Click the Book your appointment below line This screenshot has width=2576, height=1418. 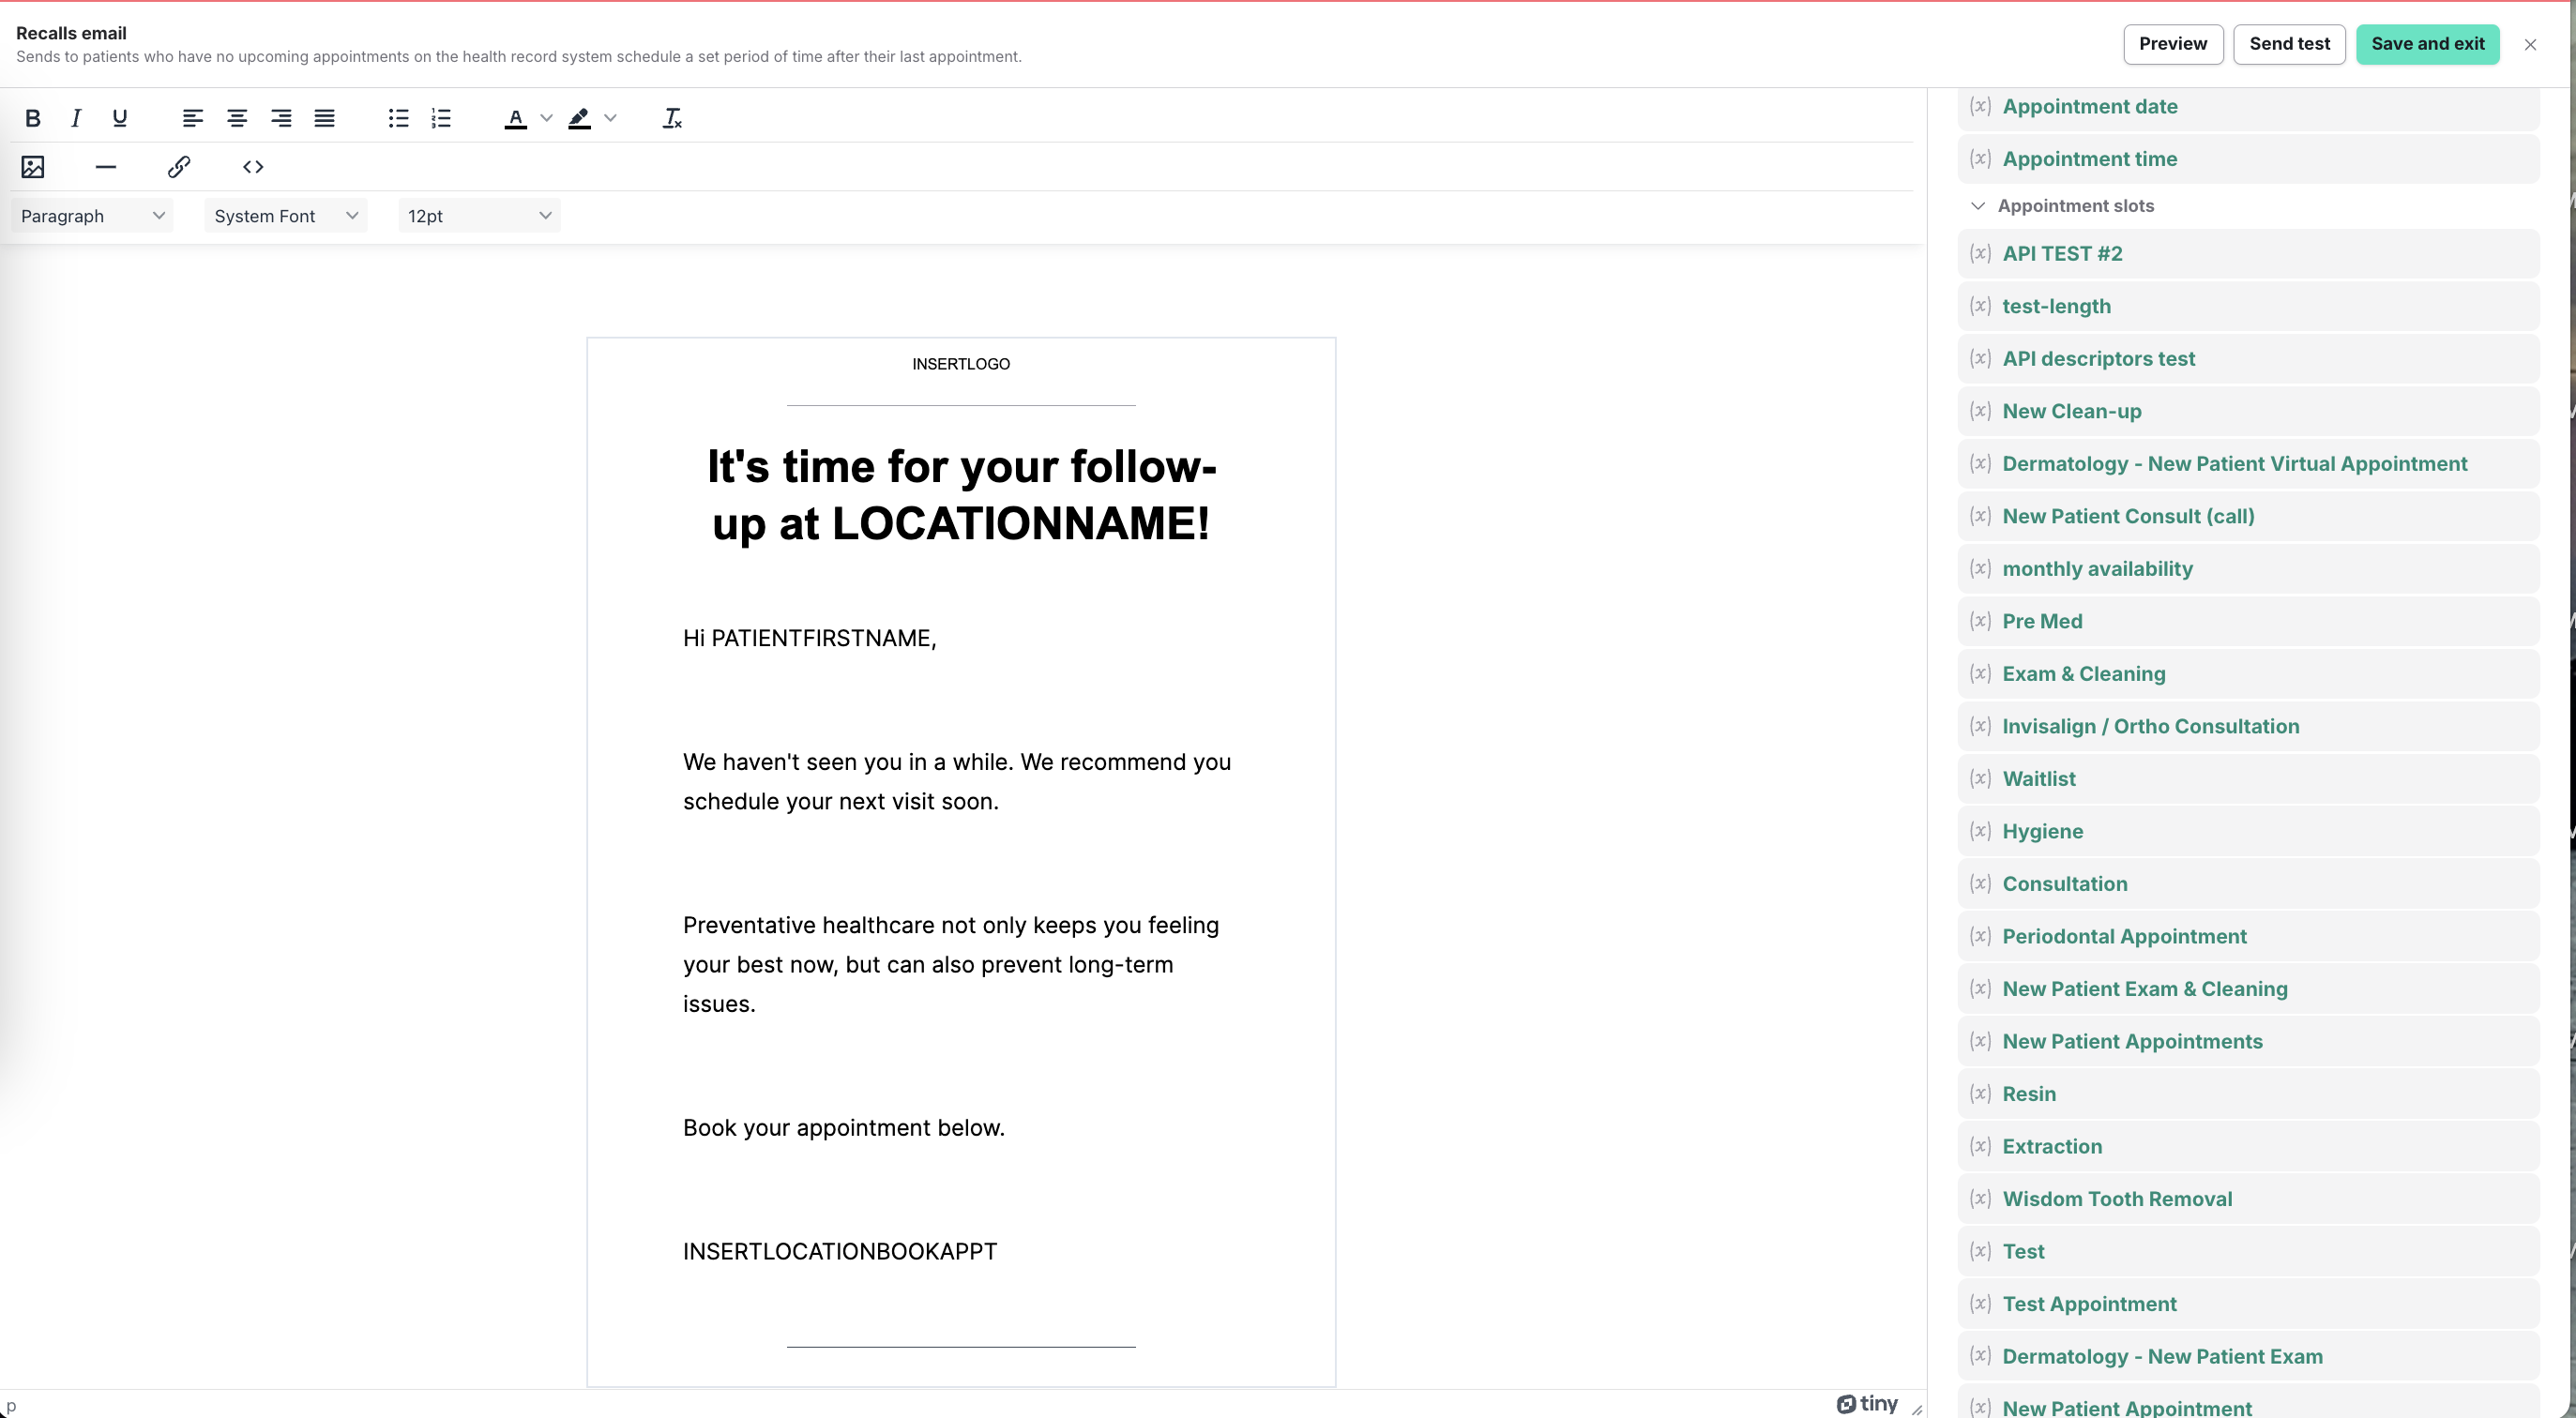click(x=844, y=1128)
